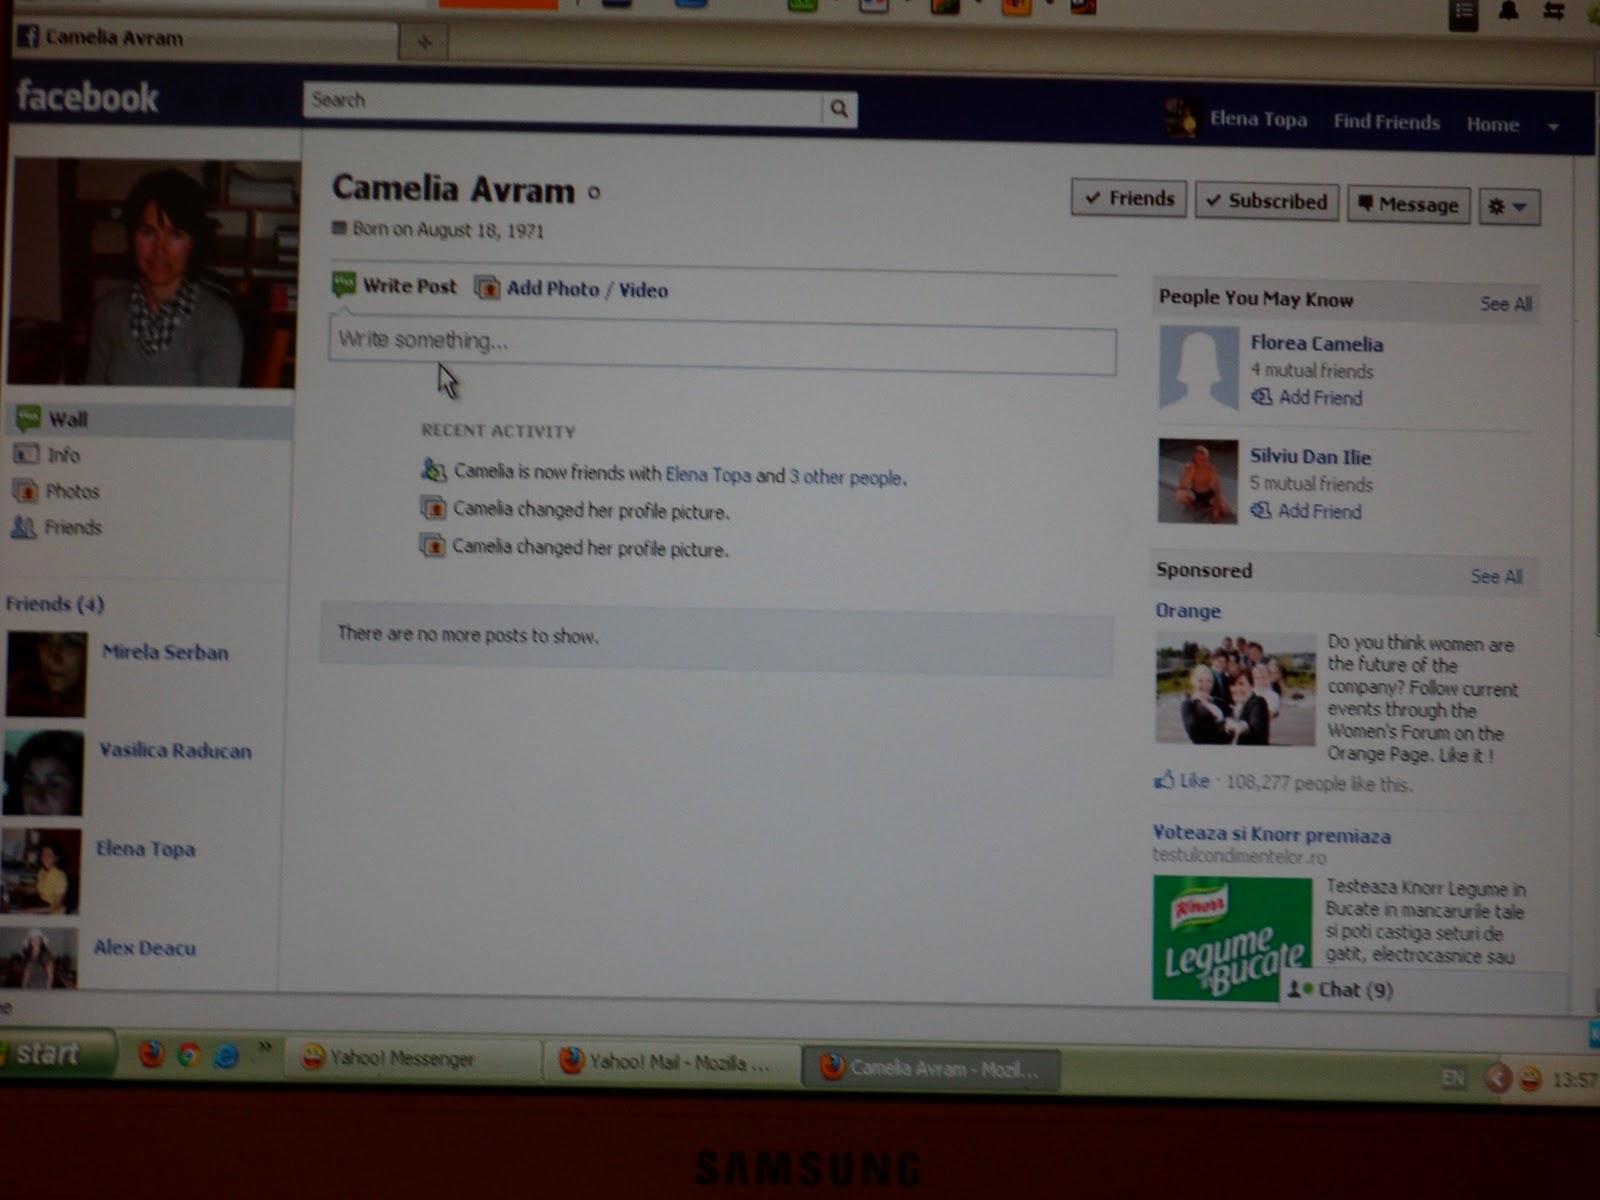Open Friends in left sidebar
The width and height of the screenshot is (1600, 1200).
pyautogui.click(x=72, y=527)
